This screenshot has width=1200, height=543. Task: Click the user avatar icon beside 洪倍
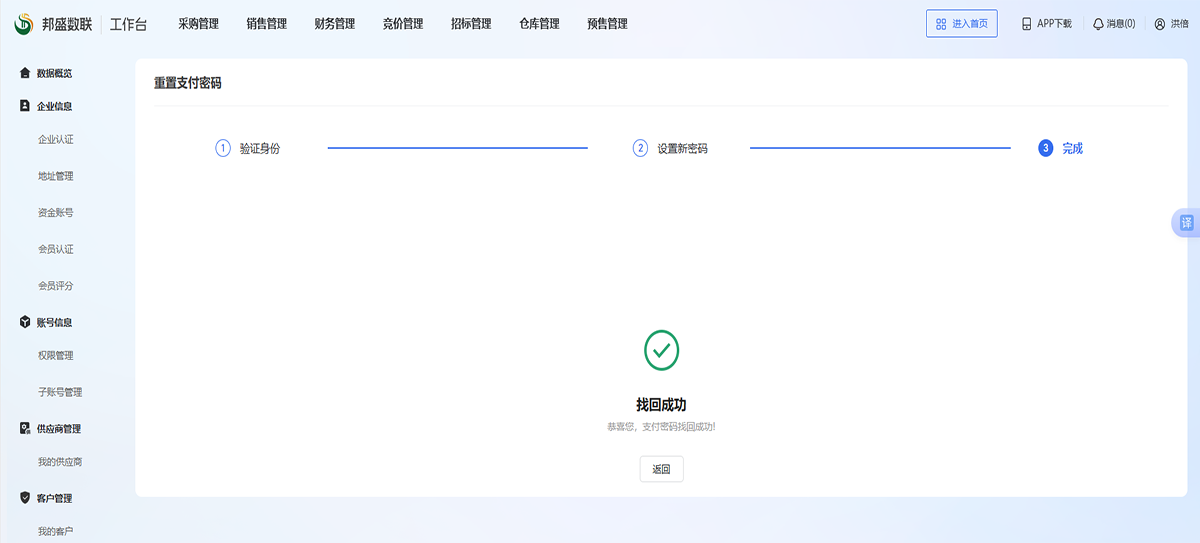1160,24
